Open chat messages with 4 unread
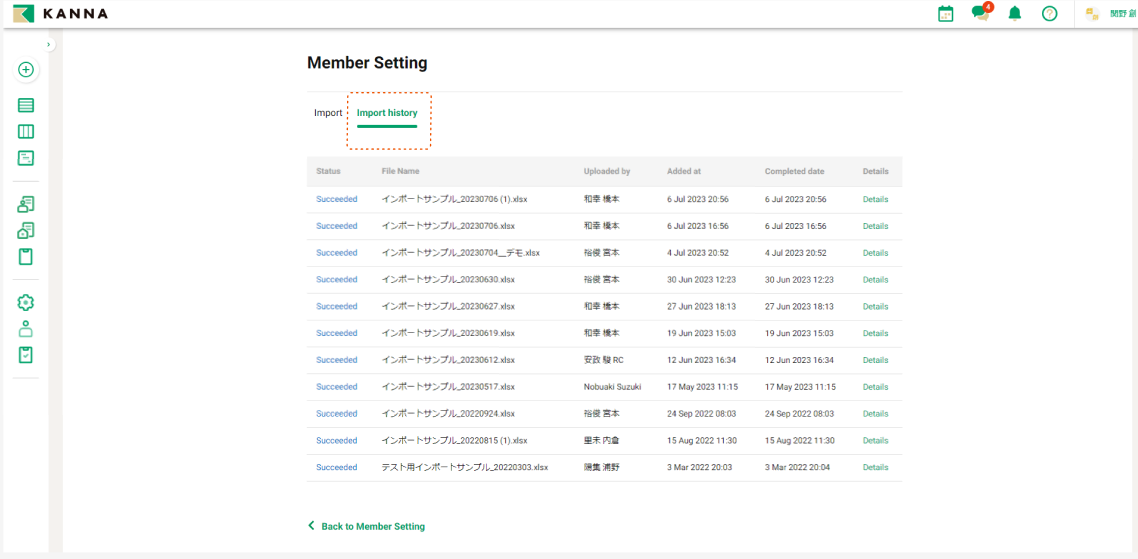The image size is (1138, 559). [980, 14]
